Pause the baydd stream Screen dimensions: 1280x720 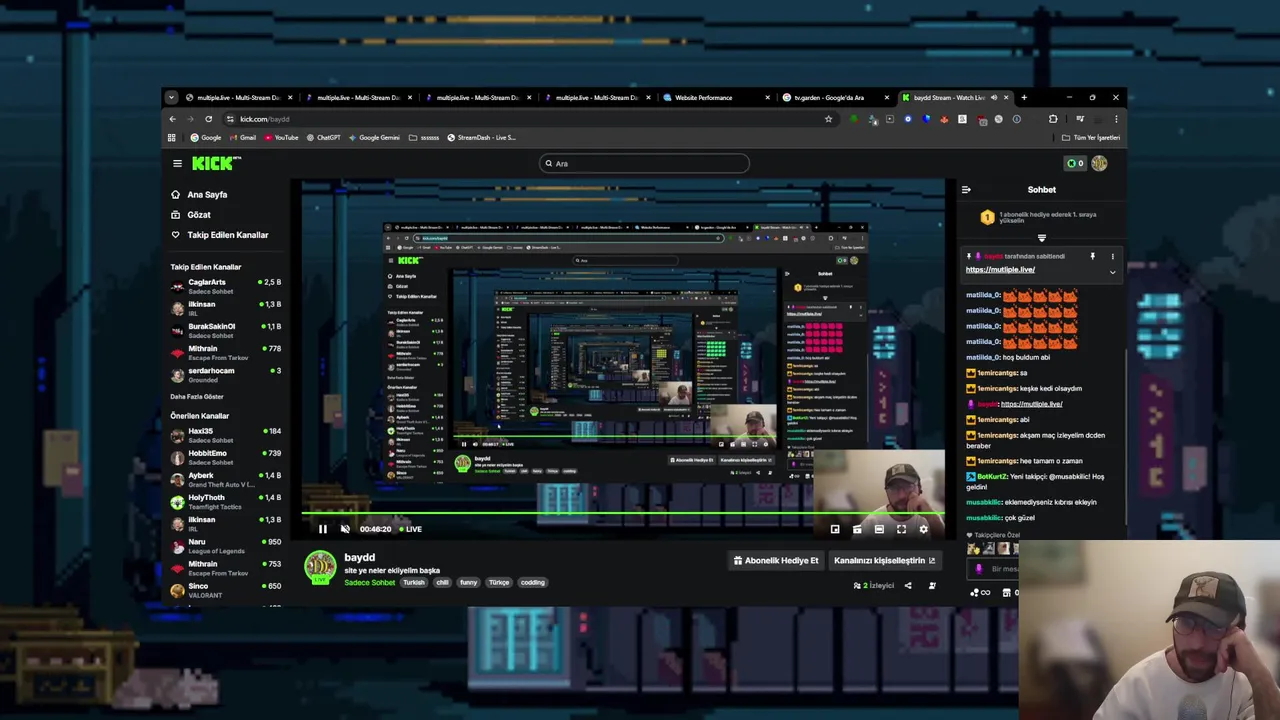click(322, 529)
